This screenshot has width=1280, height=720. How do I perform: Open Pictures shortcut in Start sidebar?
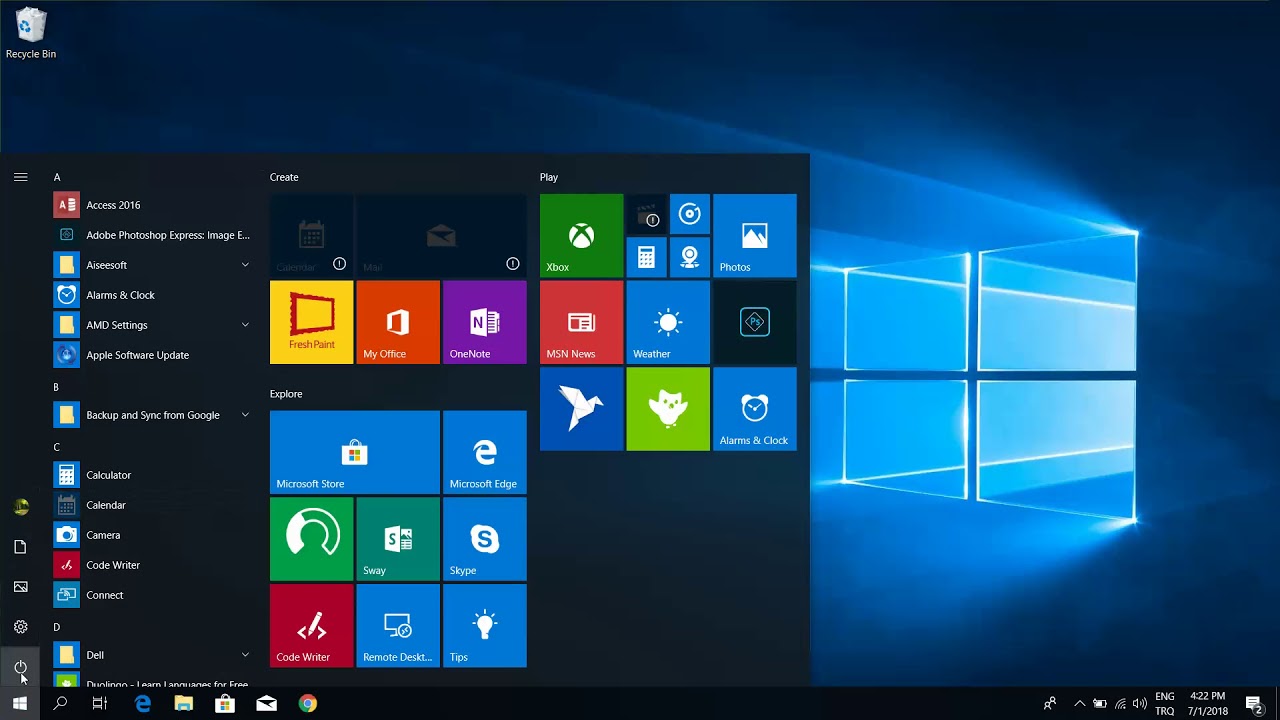(20, 587)
